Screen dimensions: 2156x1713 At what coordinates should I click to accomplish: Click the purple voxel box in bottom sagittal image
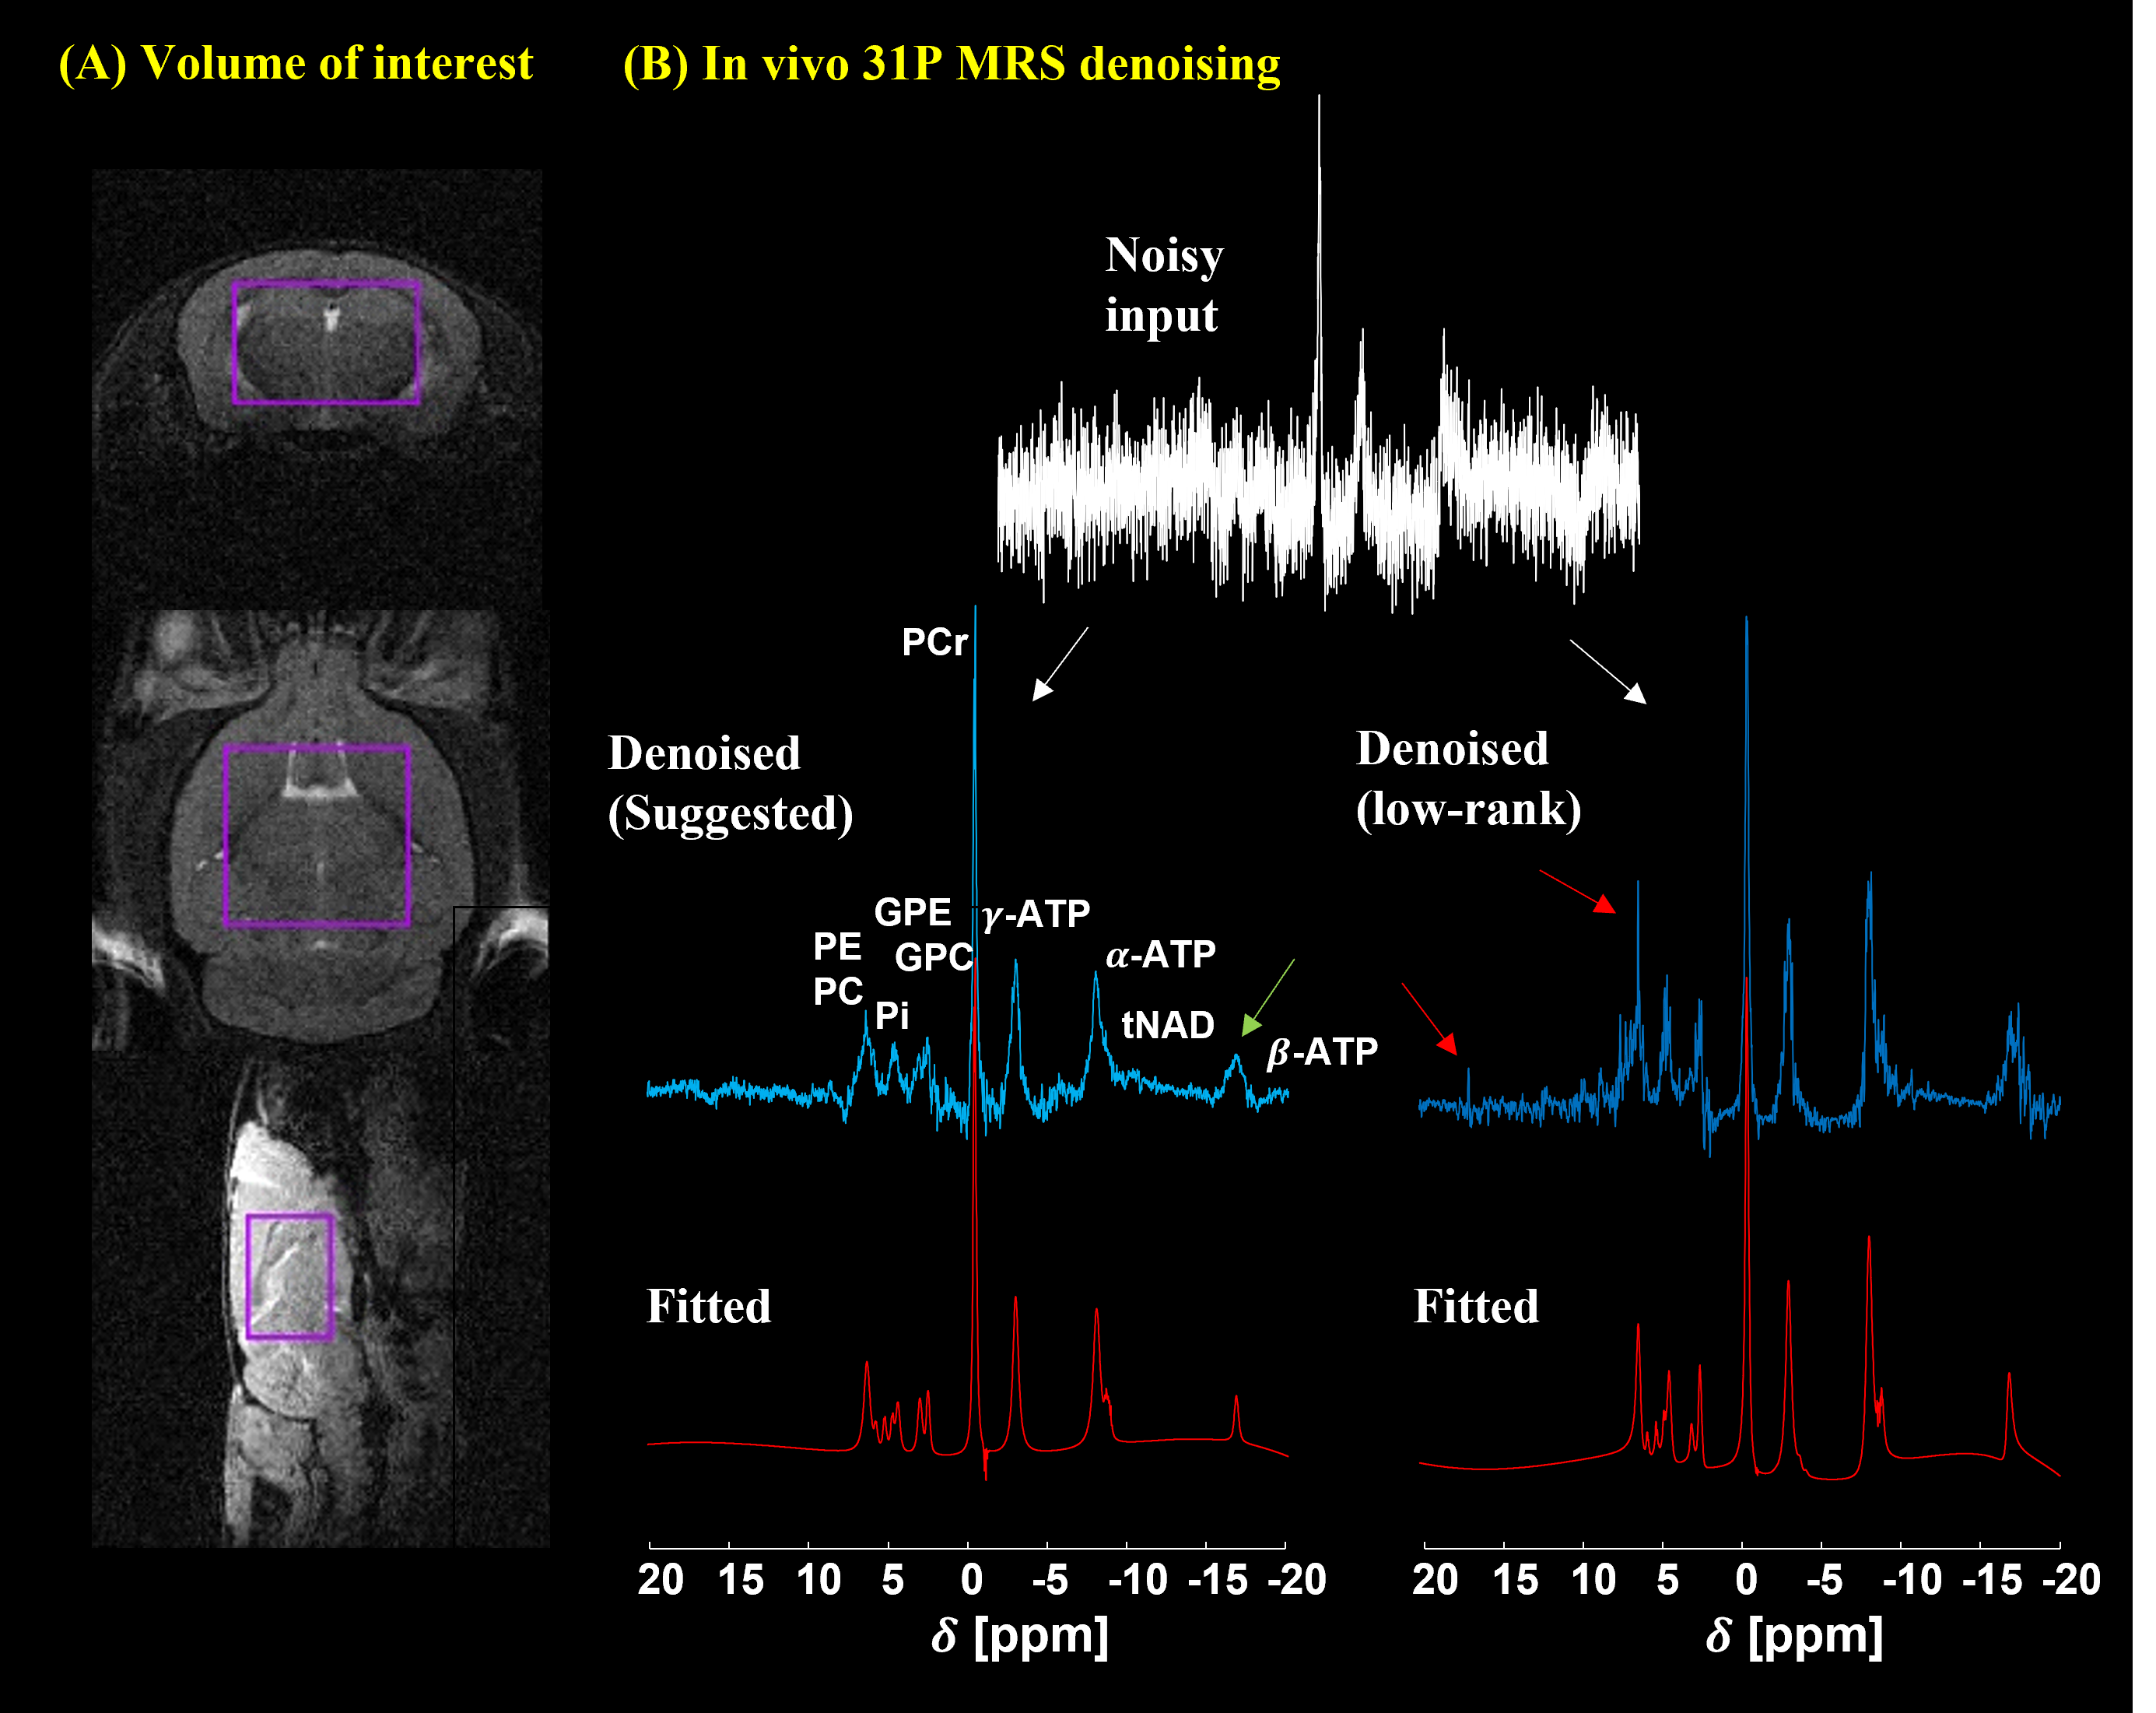(x=289, y=1276)
